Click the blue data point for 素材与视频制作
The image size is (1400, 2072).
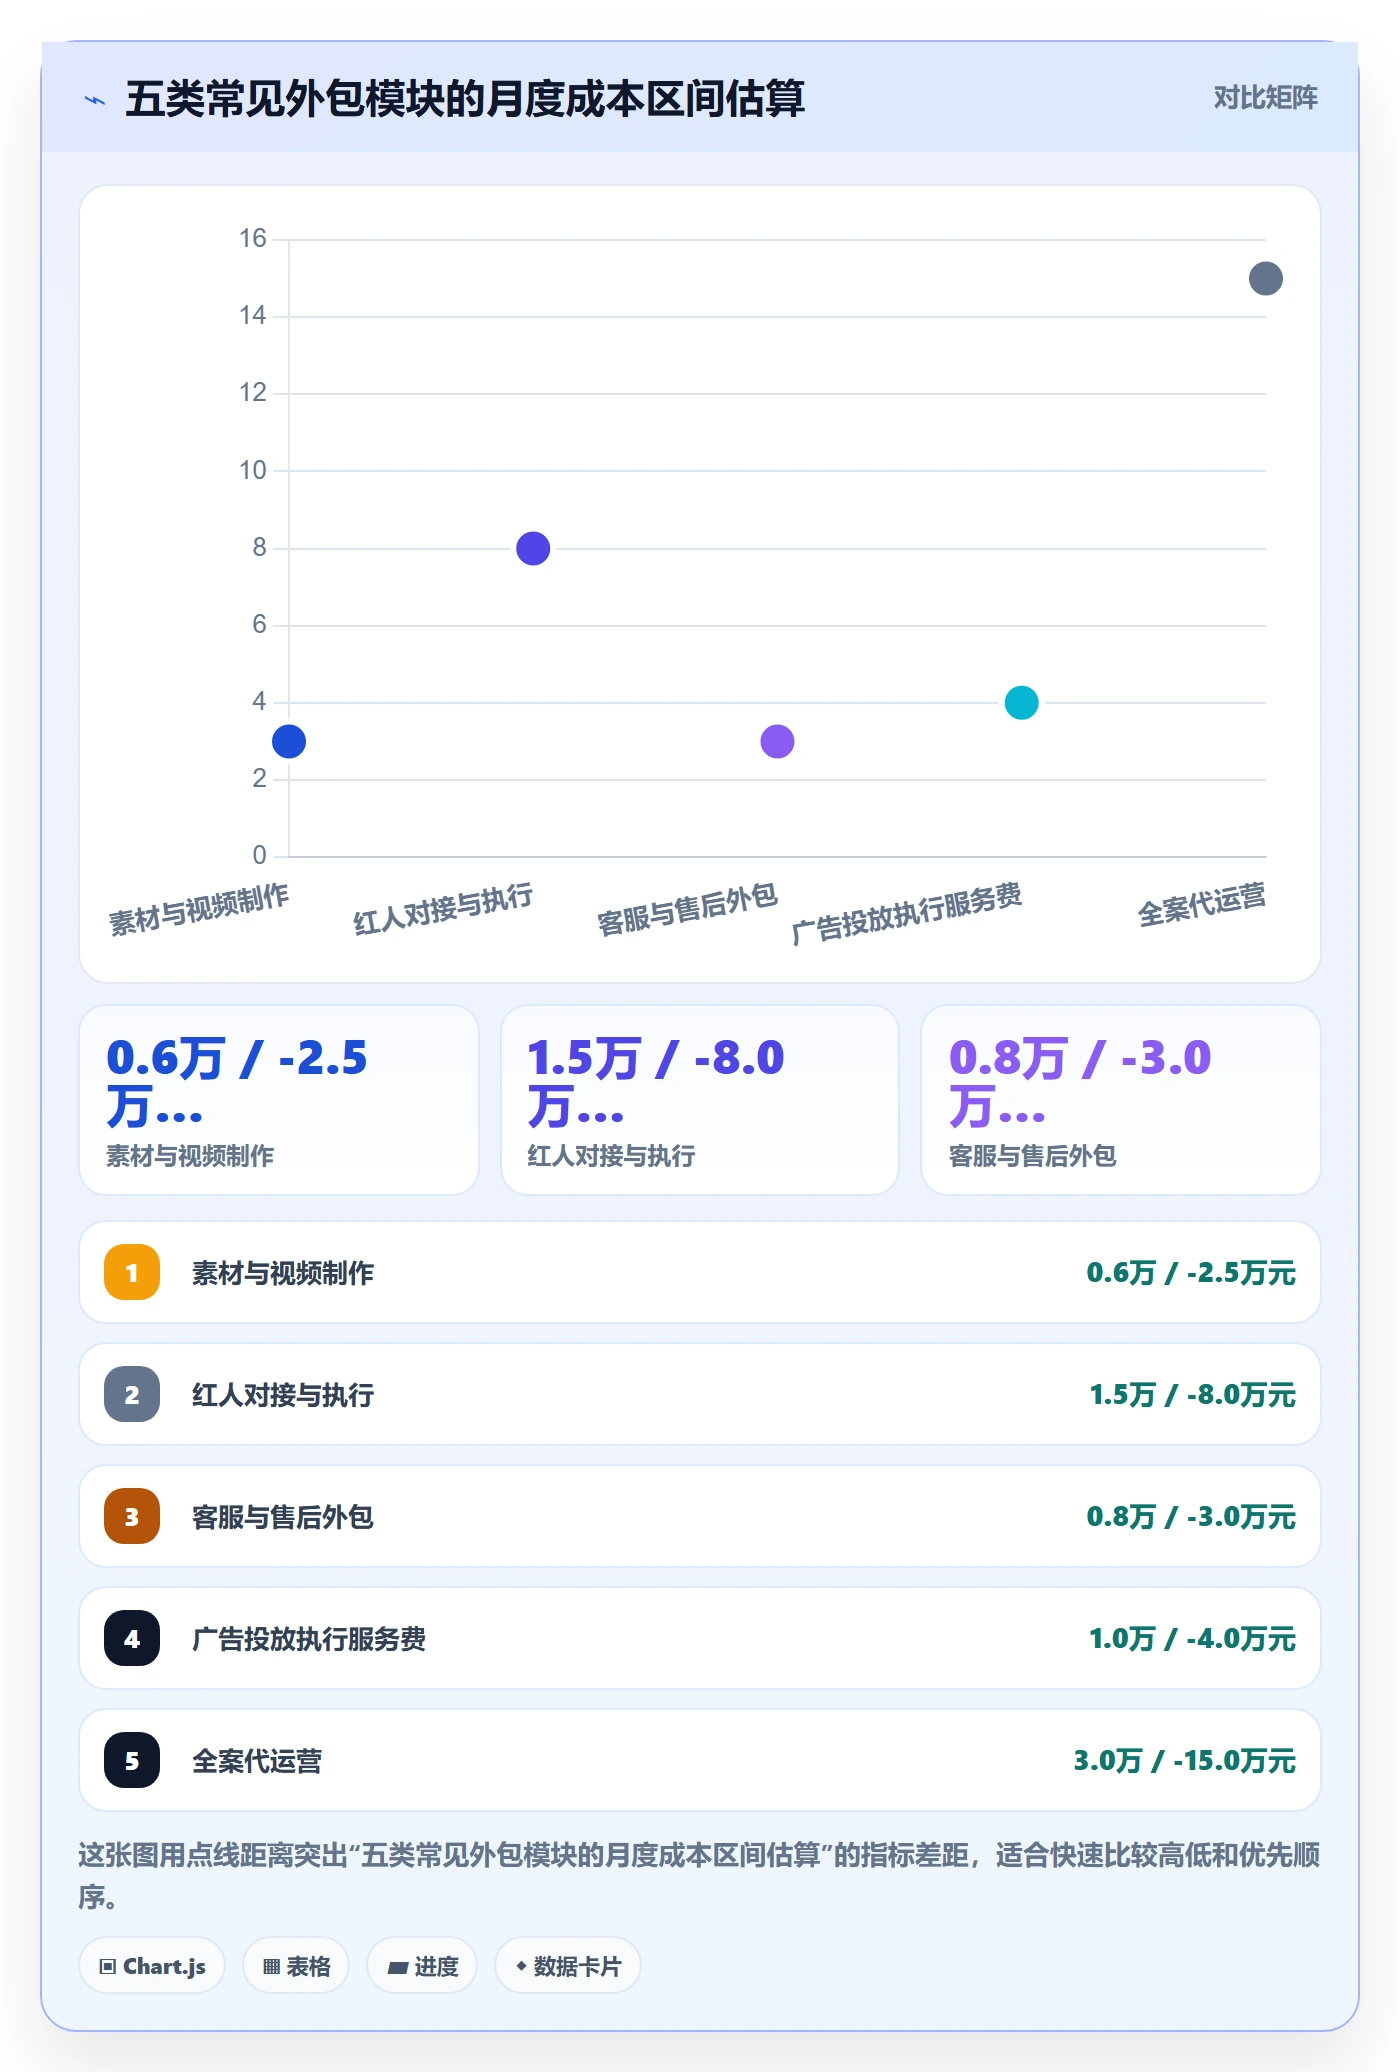289,742
